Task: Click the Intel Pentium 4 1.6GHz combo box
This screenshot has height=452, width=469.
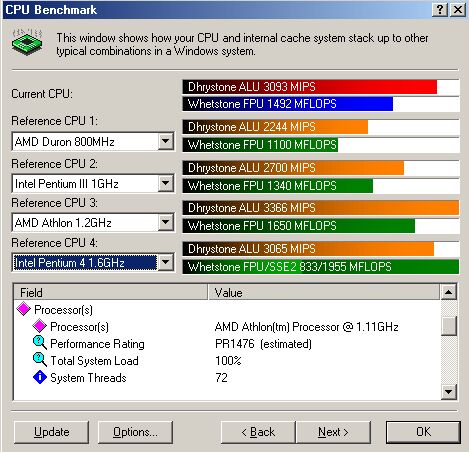Action: (93, 263)
